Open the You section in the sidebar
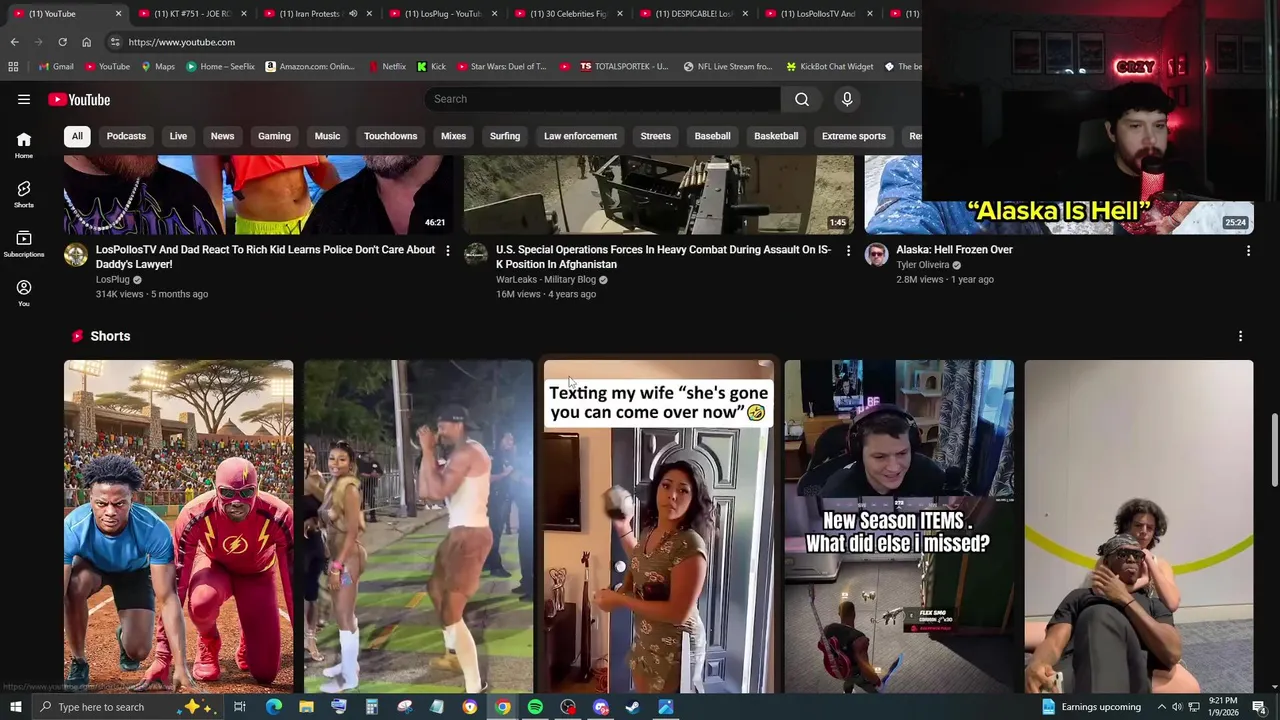1280x720 pixels. pos(24,292)
